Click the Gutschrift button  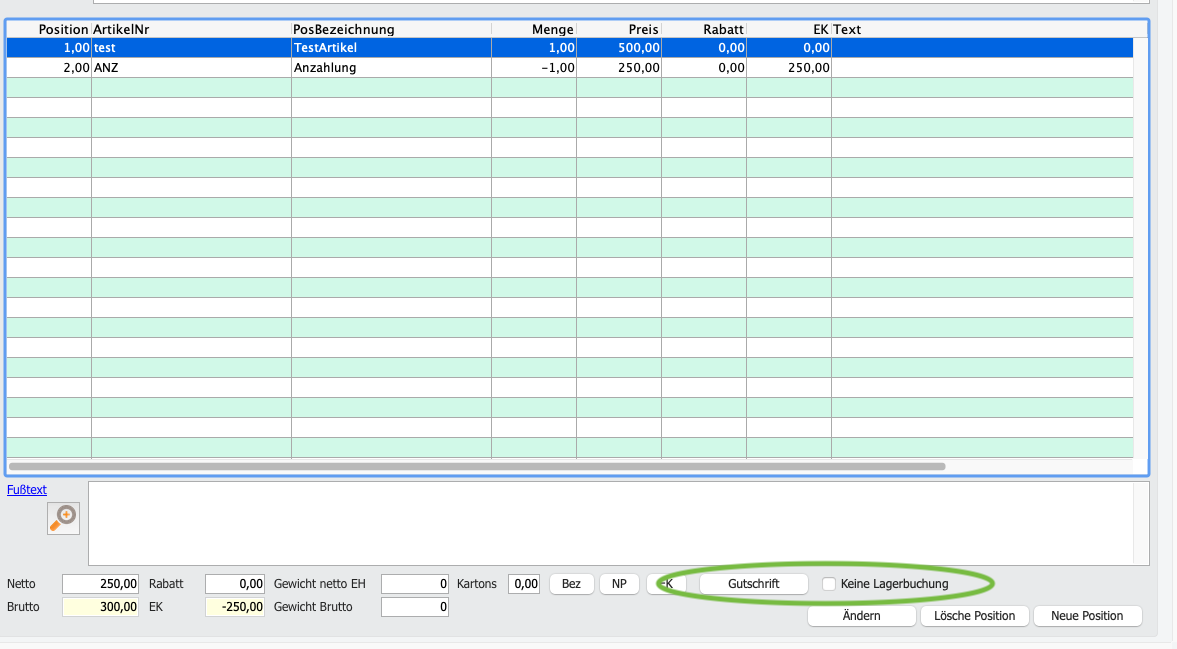click(754, 584)
